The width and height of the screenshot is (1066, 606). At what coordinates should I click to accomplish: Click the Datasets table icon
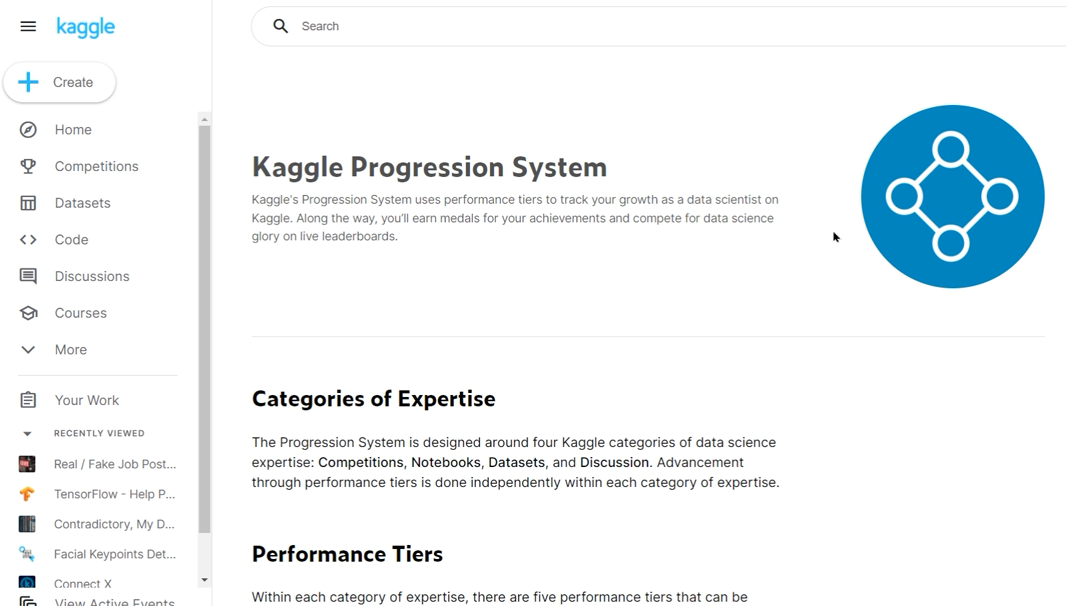pyautogui.click(x=28, y=203)
